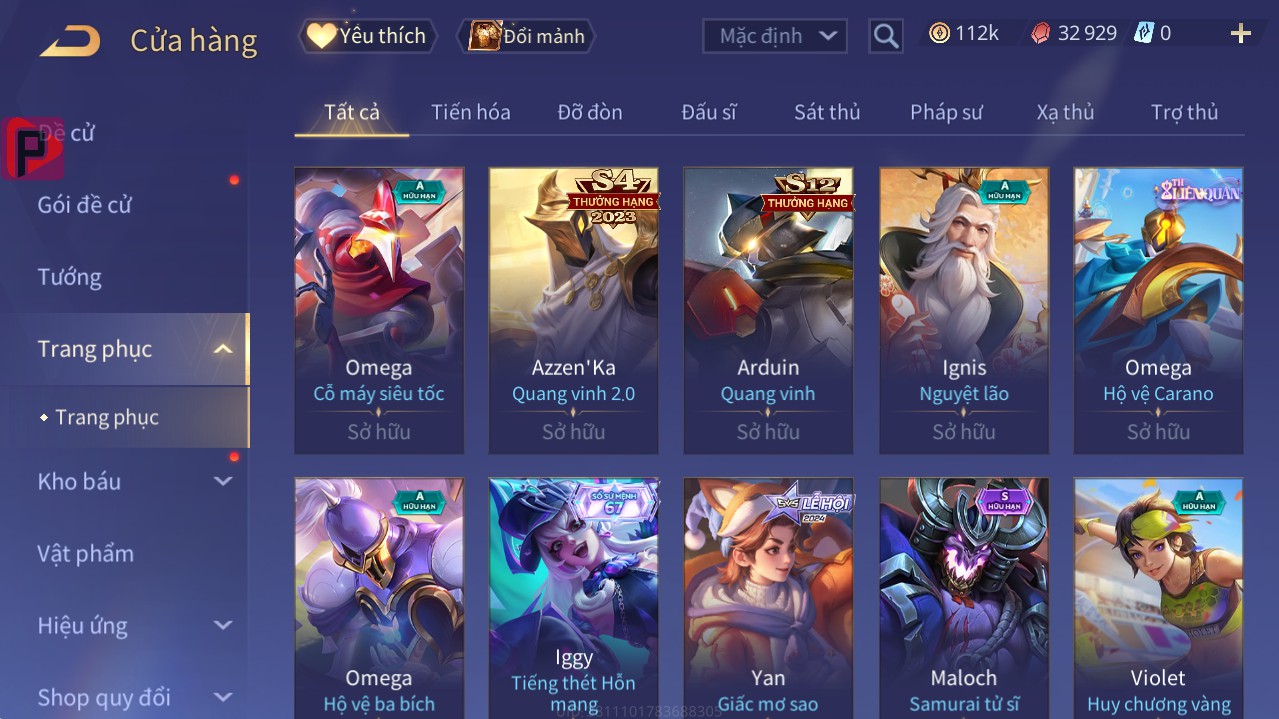Switch to the Pháp sư tab
This screenshot has width=1279, height=719.
(946, 112)
